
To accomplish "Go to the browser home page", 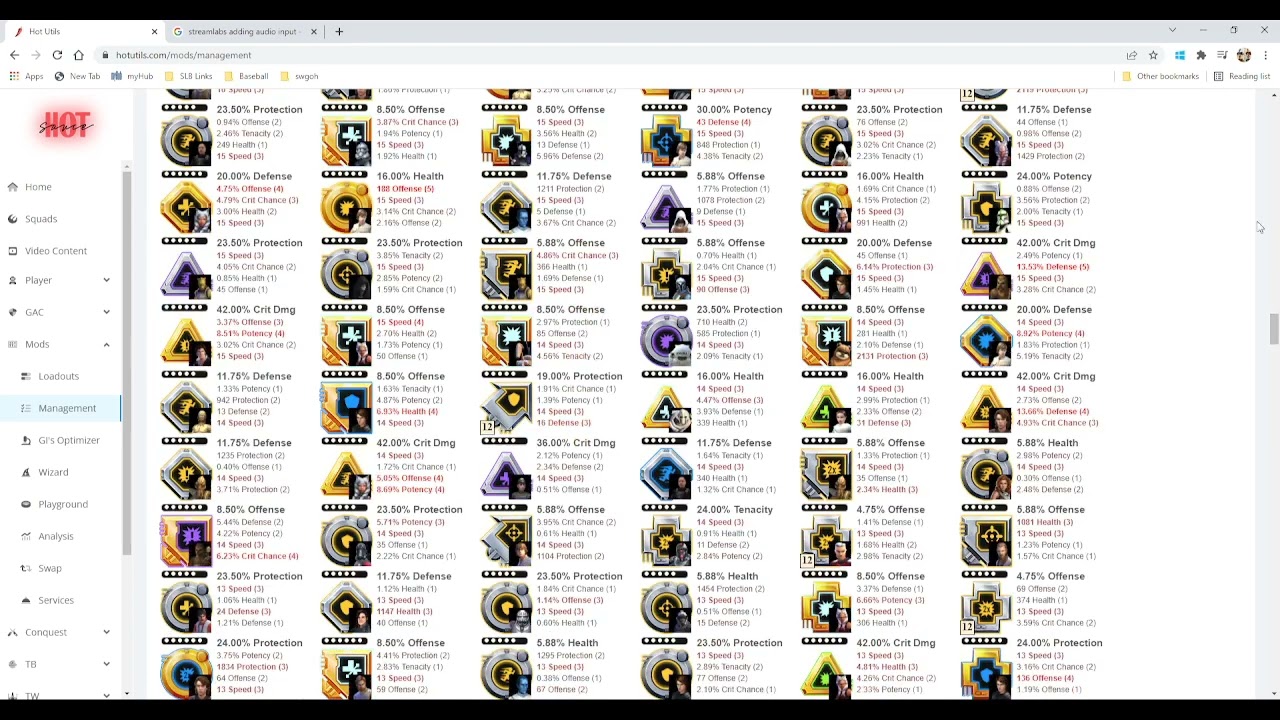I will click(79, 55).
